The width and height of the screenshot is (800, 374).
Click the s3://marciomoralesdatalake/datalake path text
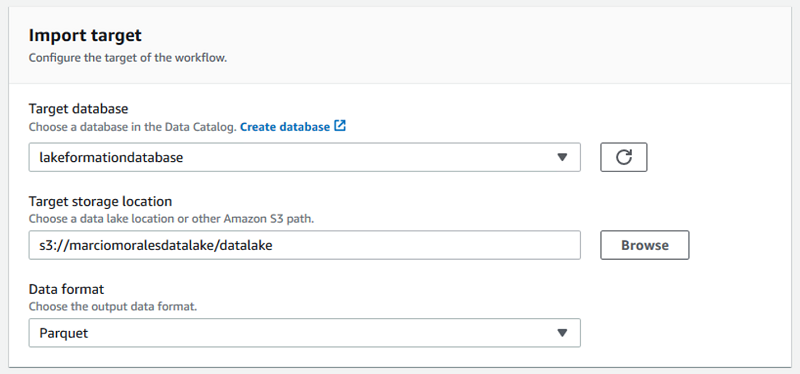[156, 245]
